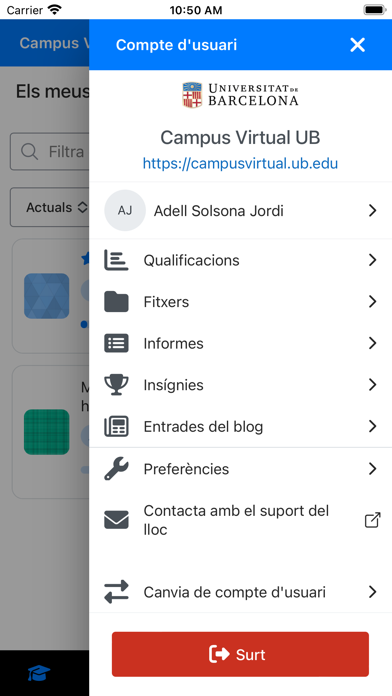Expand Canvia de compte d'usuari chevron
Viewport: 392px width, 696px height.
coord(372,592)
